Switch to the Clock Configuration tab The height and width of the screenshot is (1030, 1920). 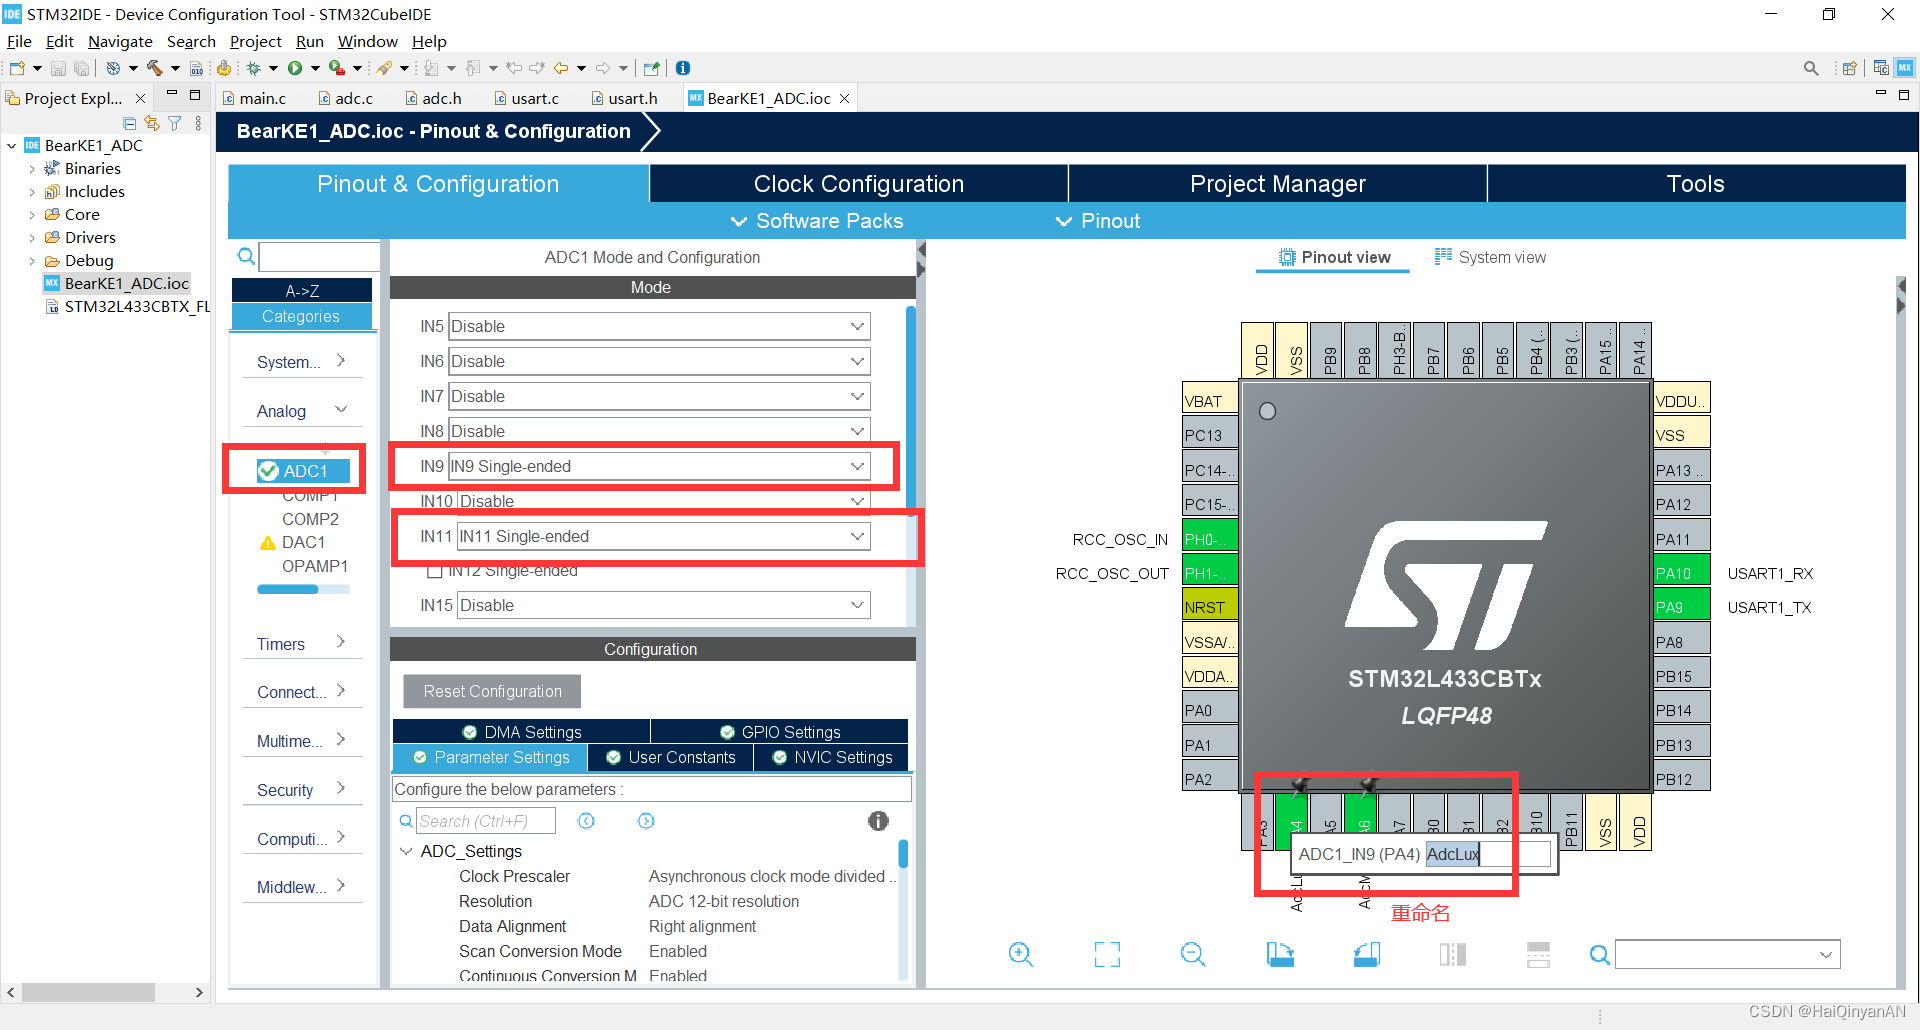(x=858, y=183)
